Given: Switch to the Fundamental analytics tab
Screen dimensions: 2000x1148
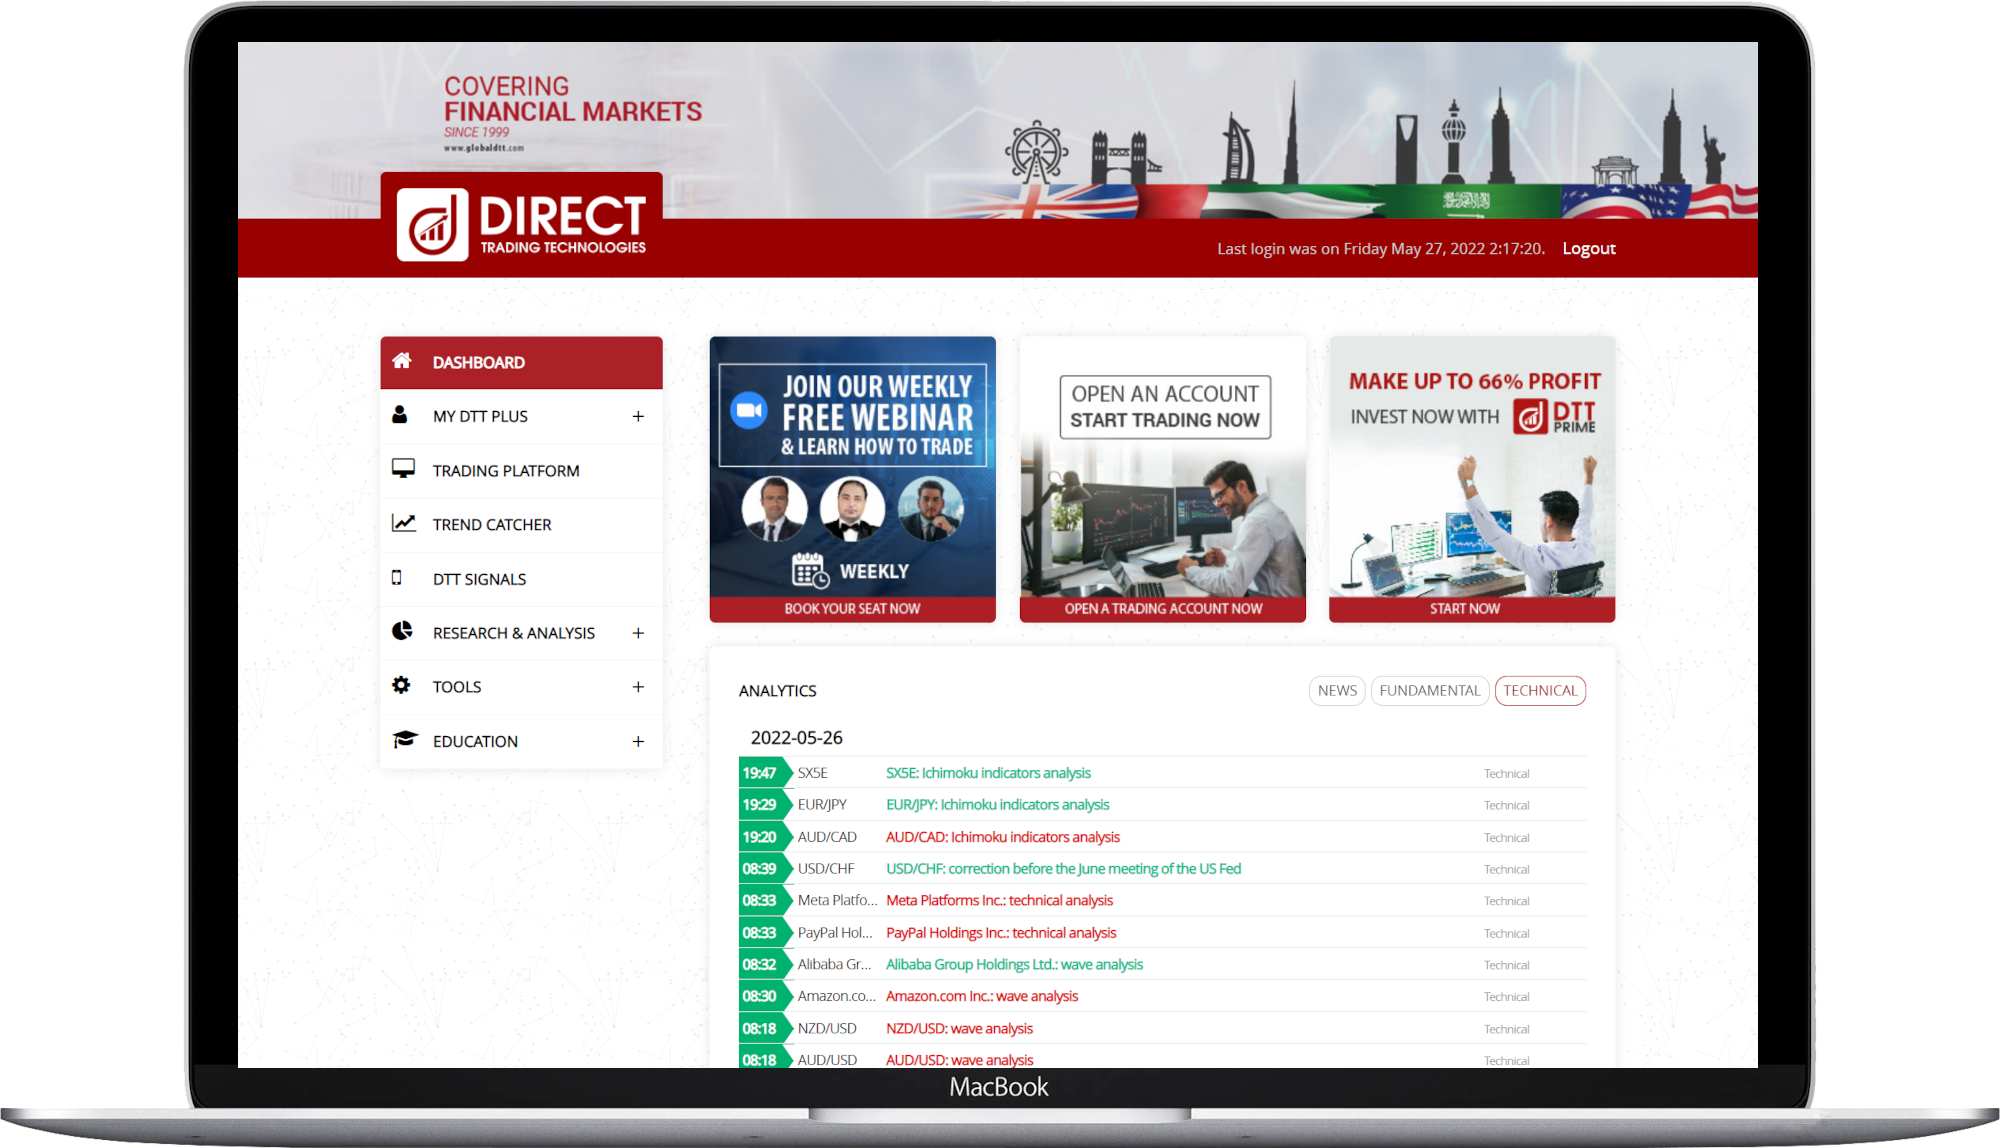Looking at the screenshot, I should [x=1429, y=690].
